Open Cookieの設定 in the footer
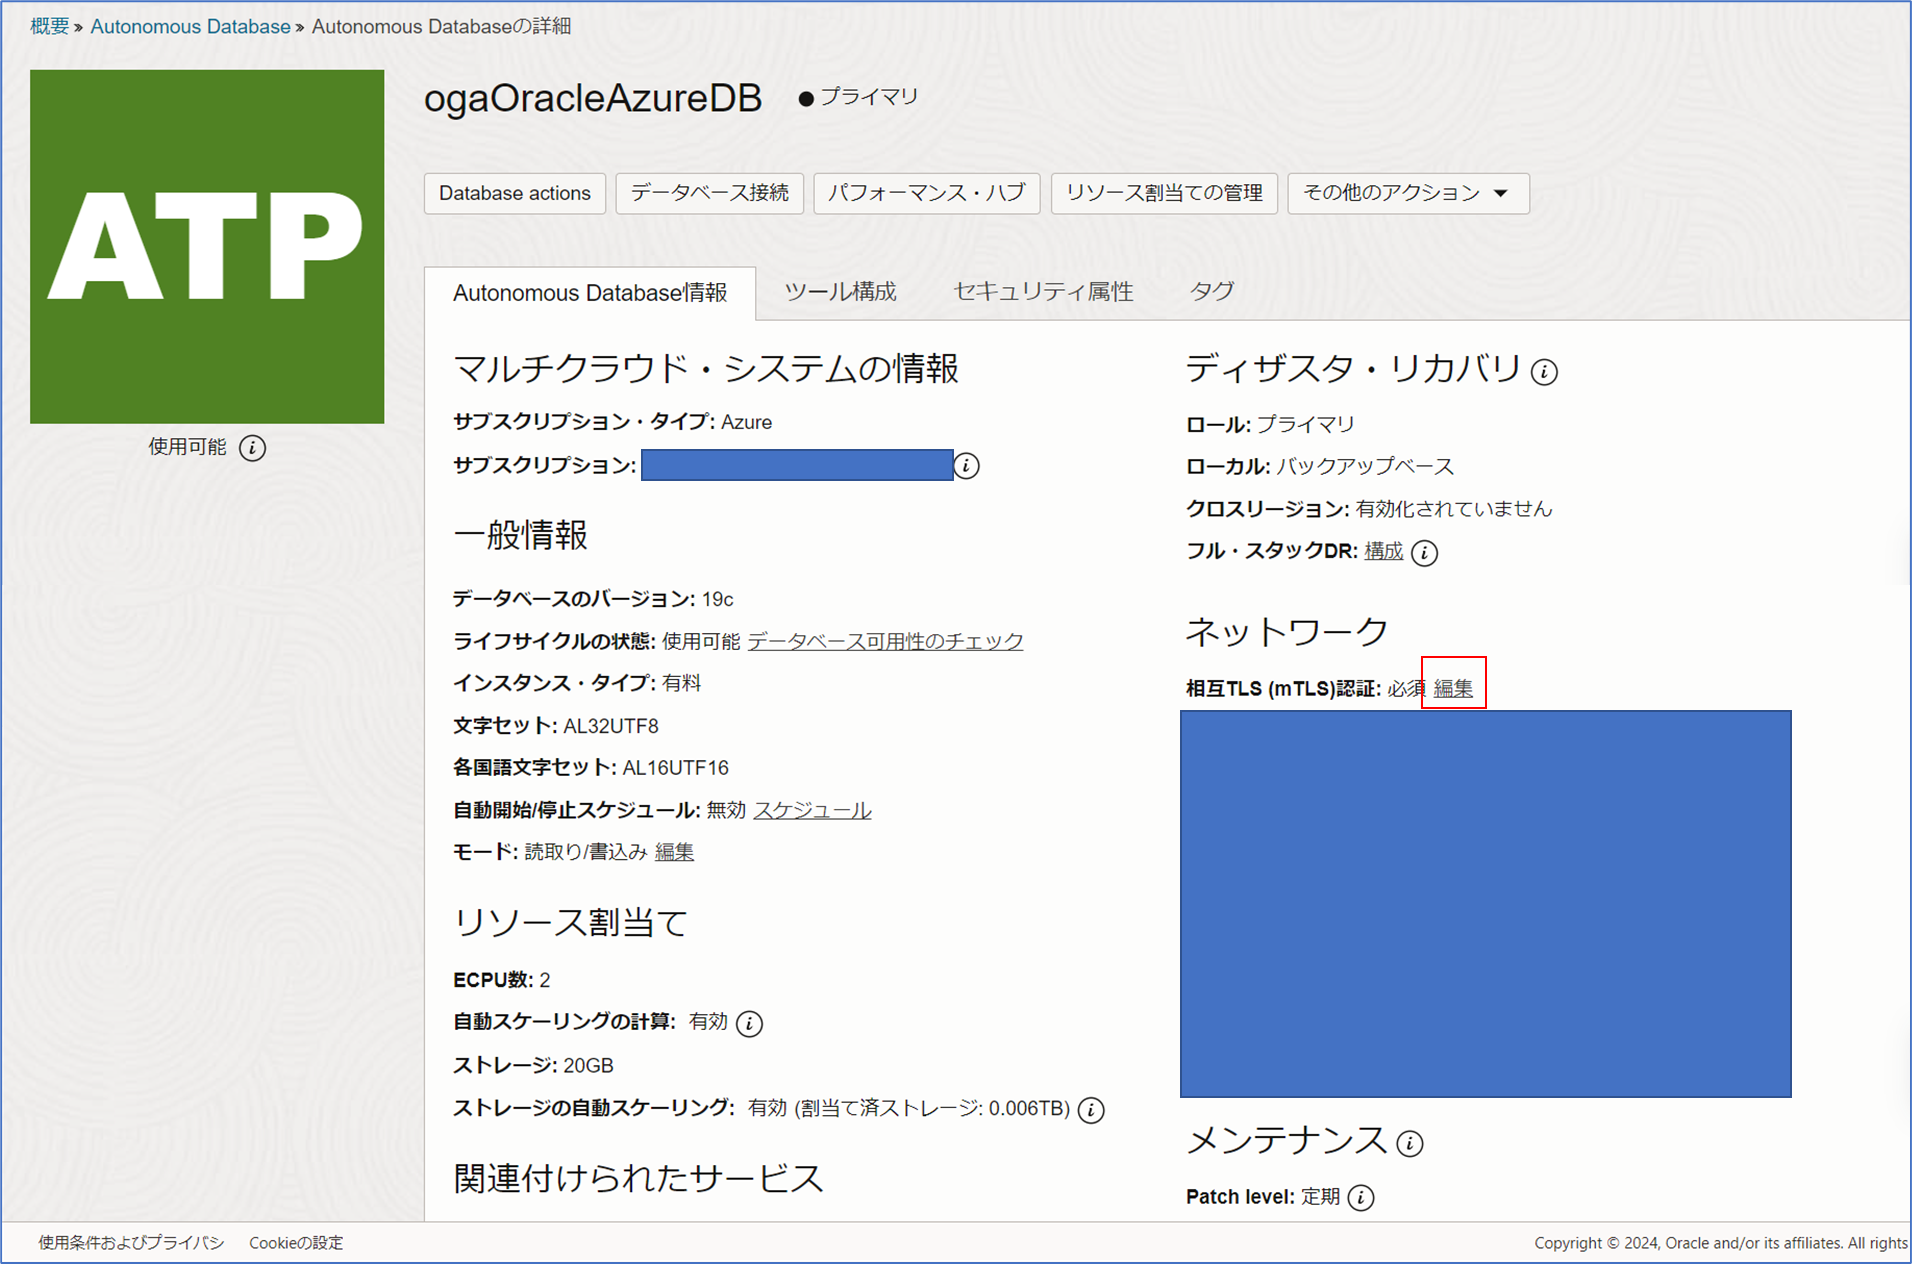Screen dimensions: 1912x1264 click(296, 1243)
